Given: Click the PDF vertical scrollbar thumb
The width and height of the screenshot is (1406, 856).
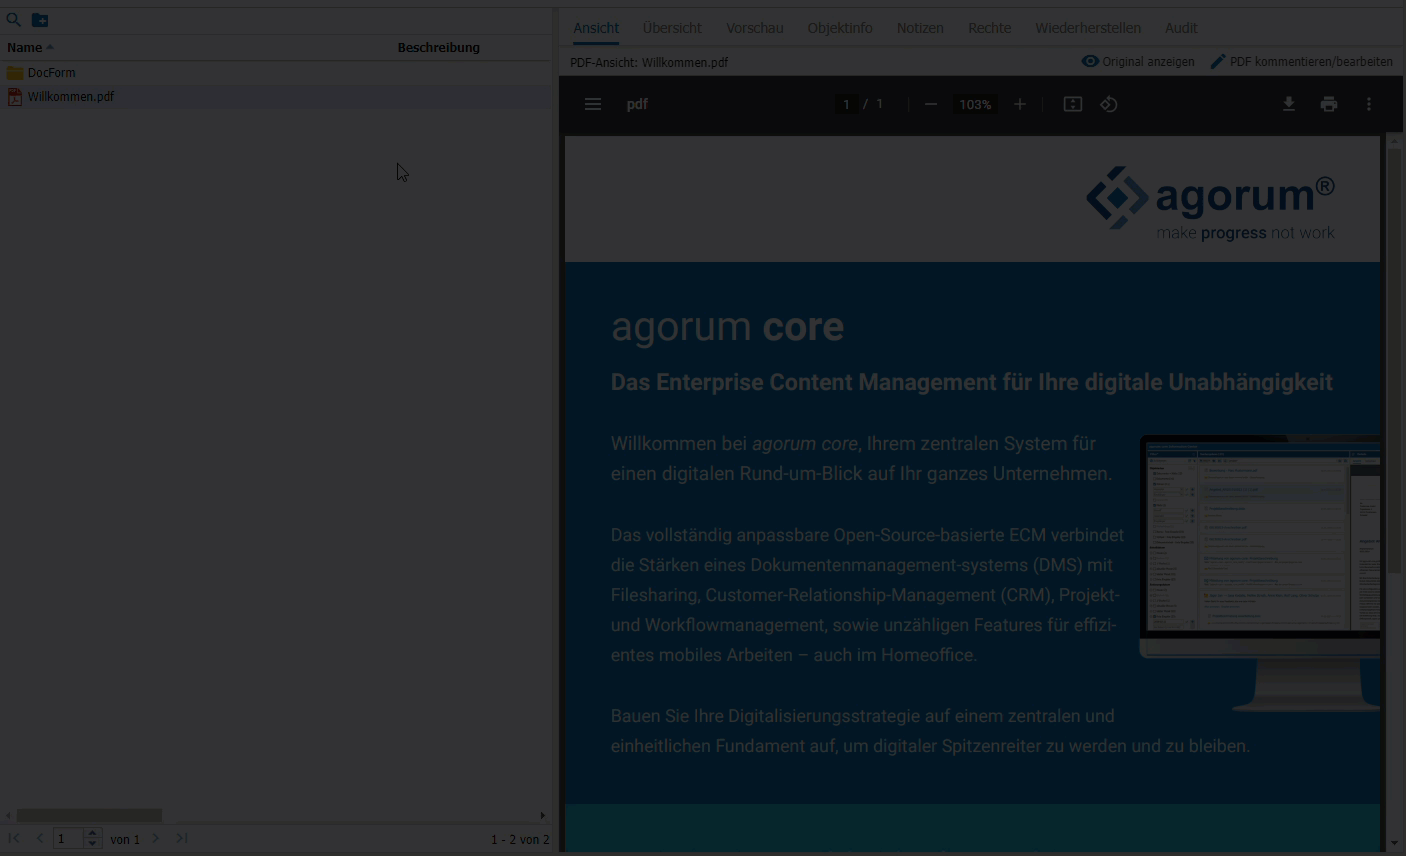Looking at the screenshot, I should coord(1395,361).
